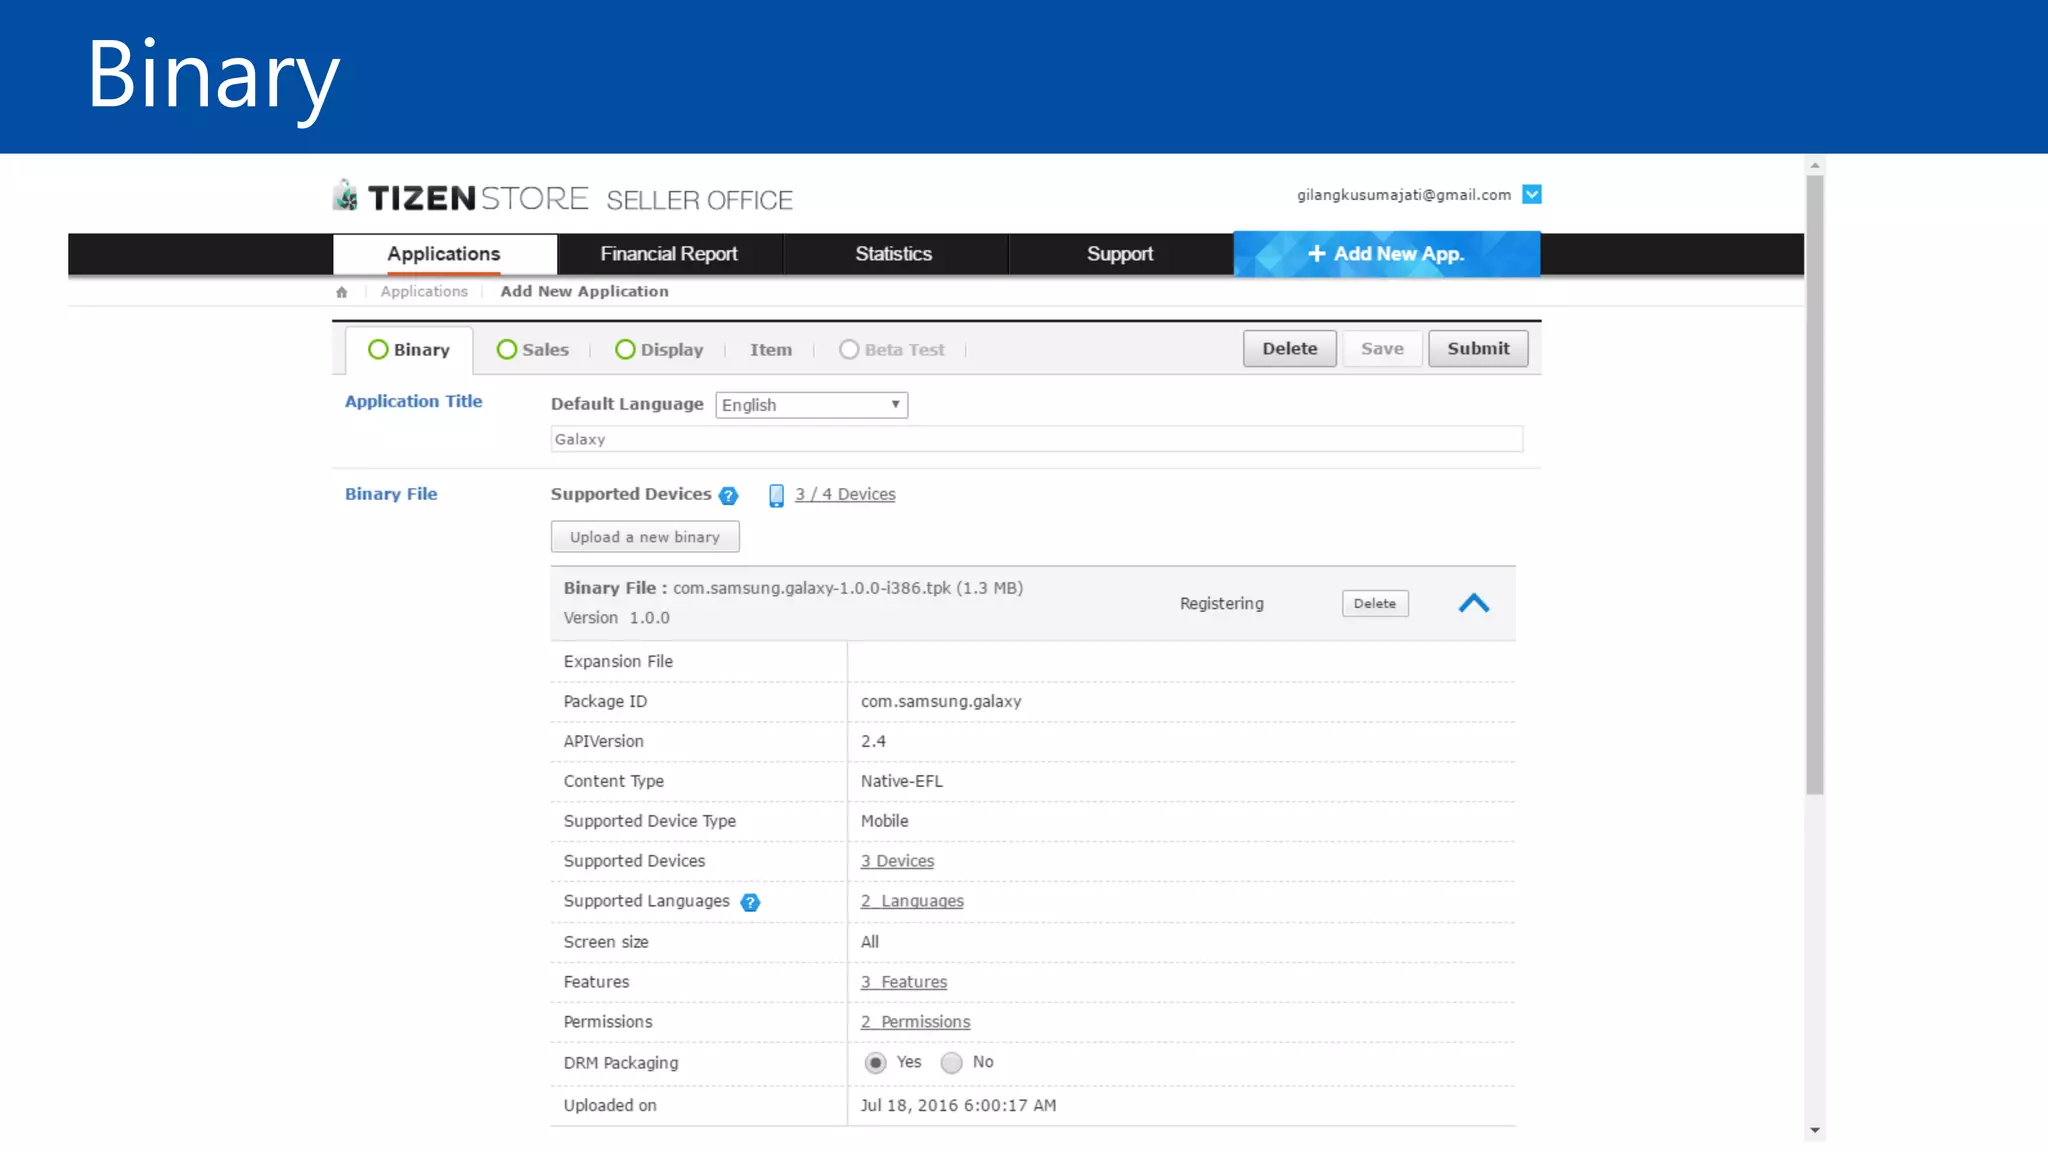The height and width of the screenshot is (1152, 2048).
Task: Click the Tizen Store logo icon
Action: coord(346,196)
